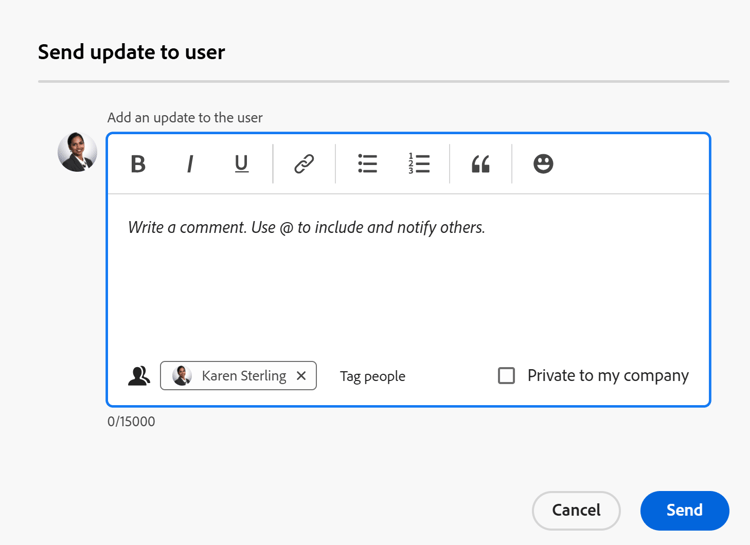Toggle bold formatting

138,164
